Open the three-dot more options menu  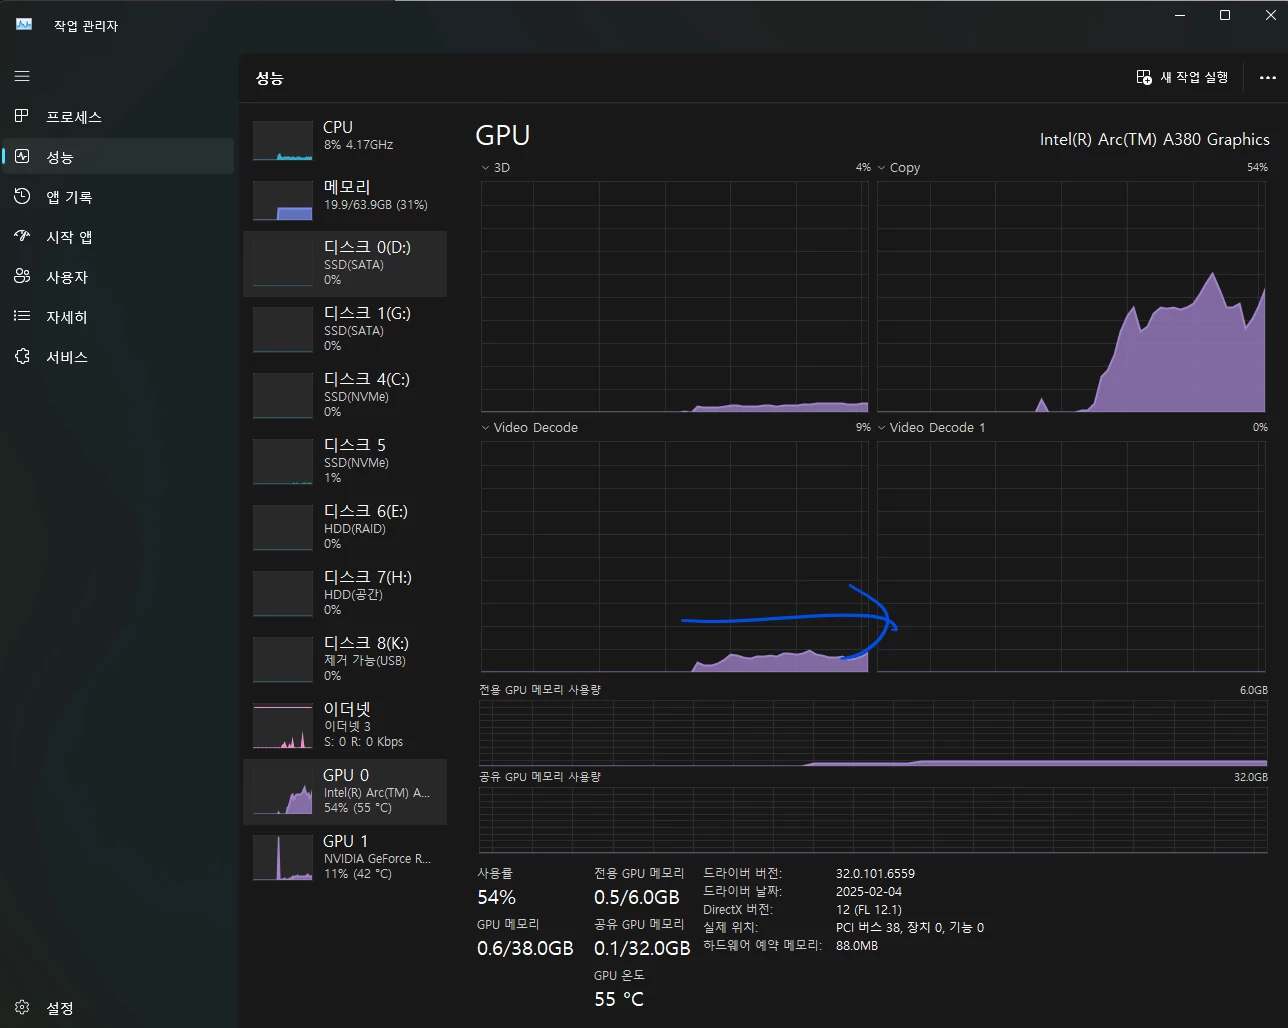(1268, 77)
